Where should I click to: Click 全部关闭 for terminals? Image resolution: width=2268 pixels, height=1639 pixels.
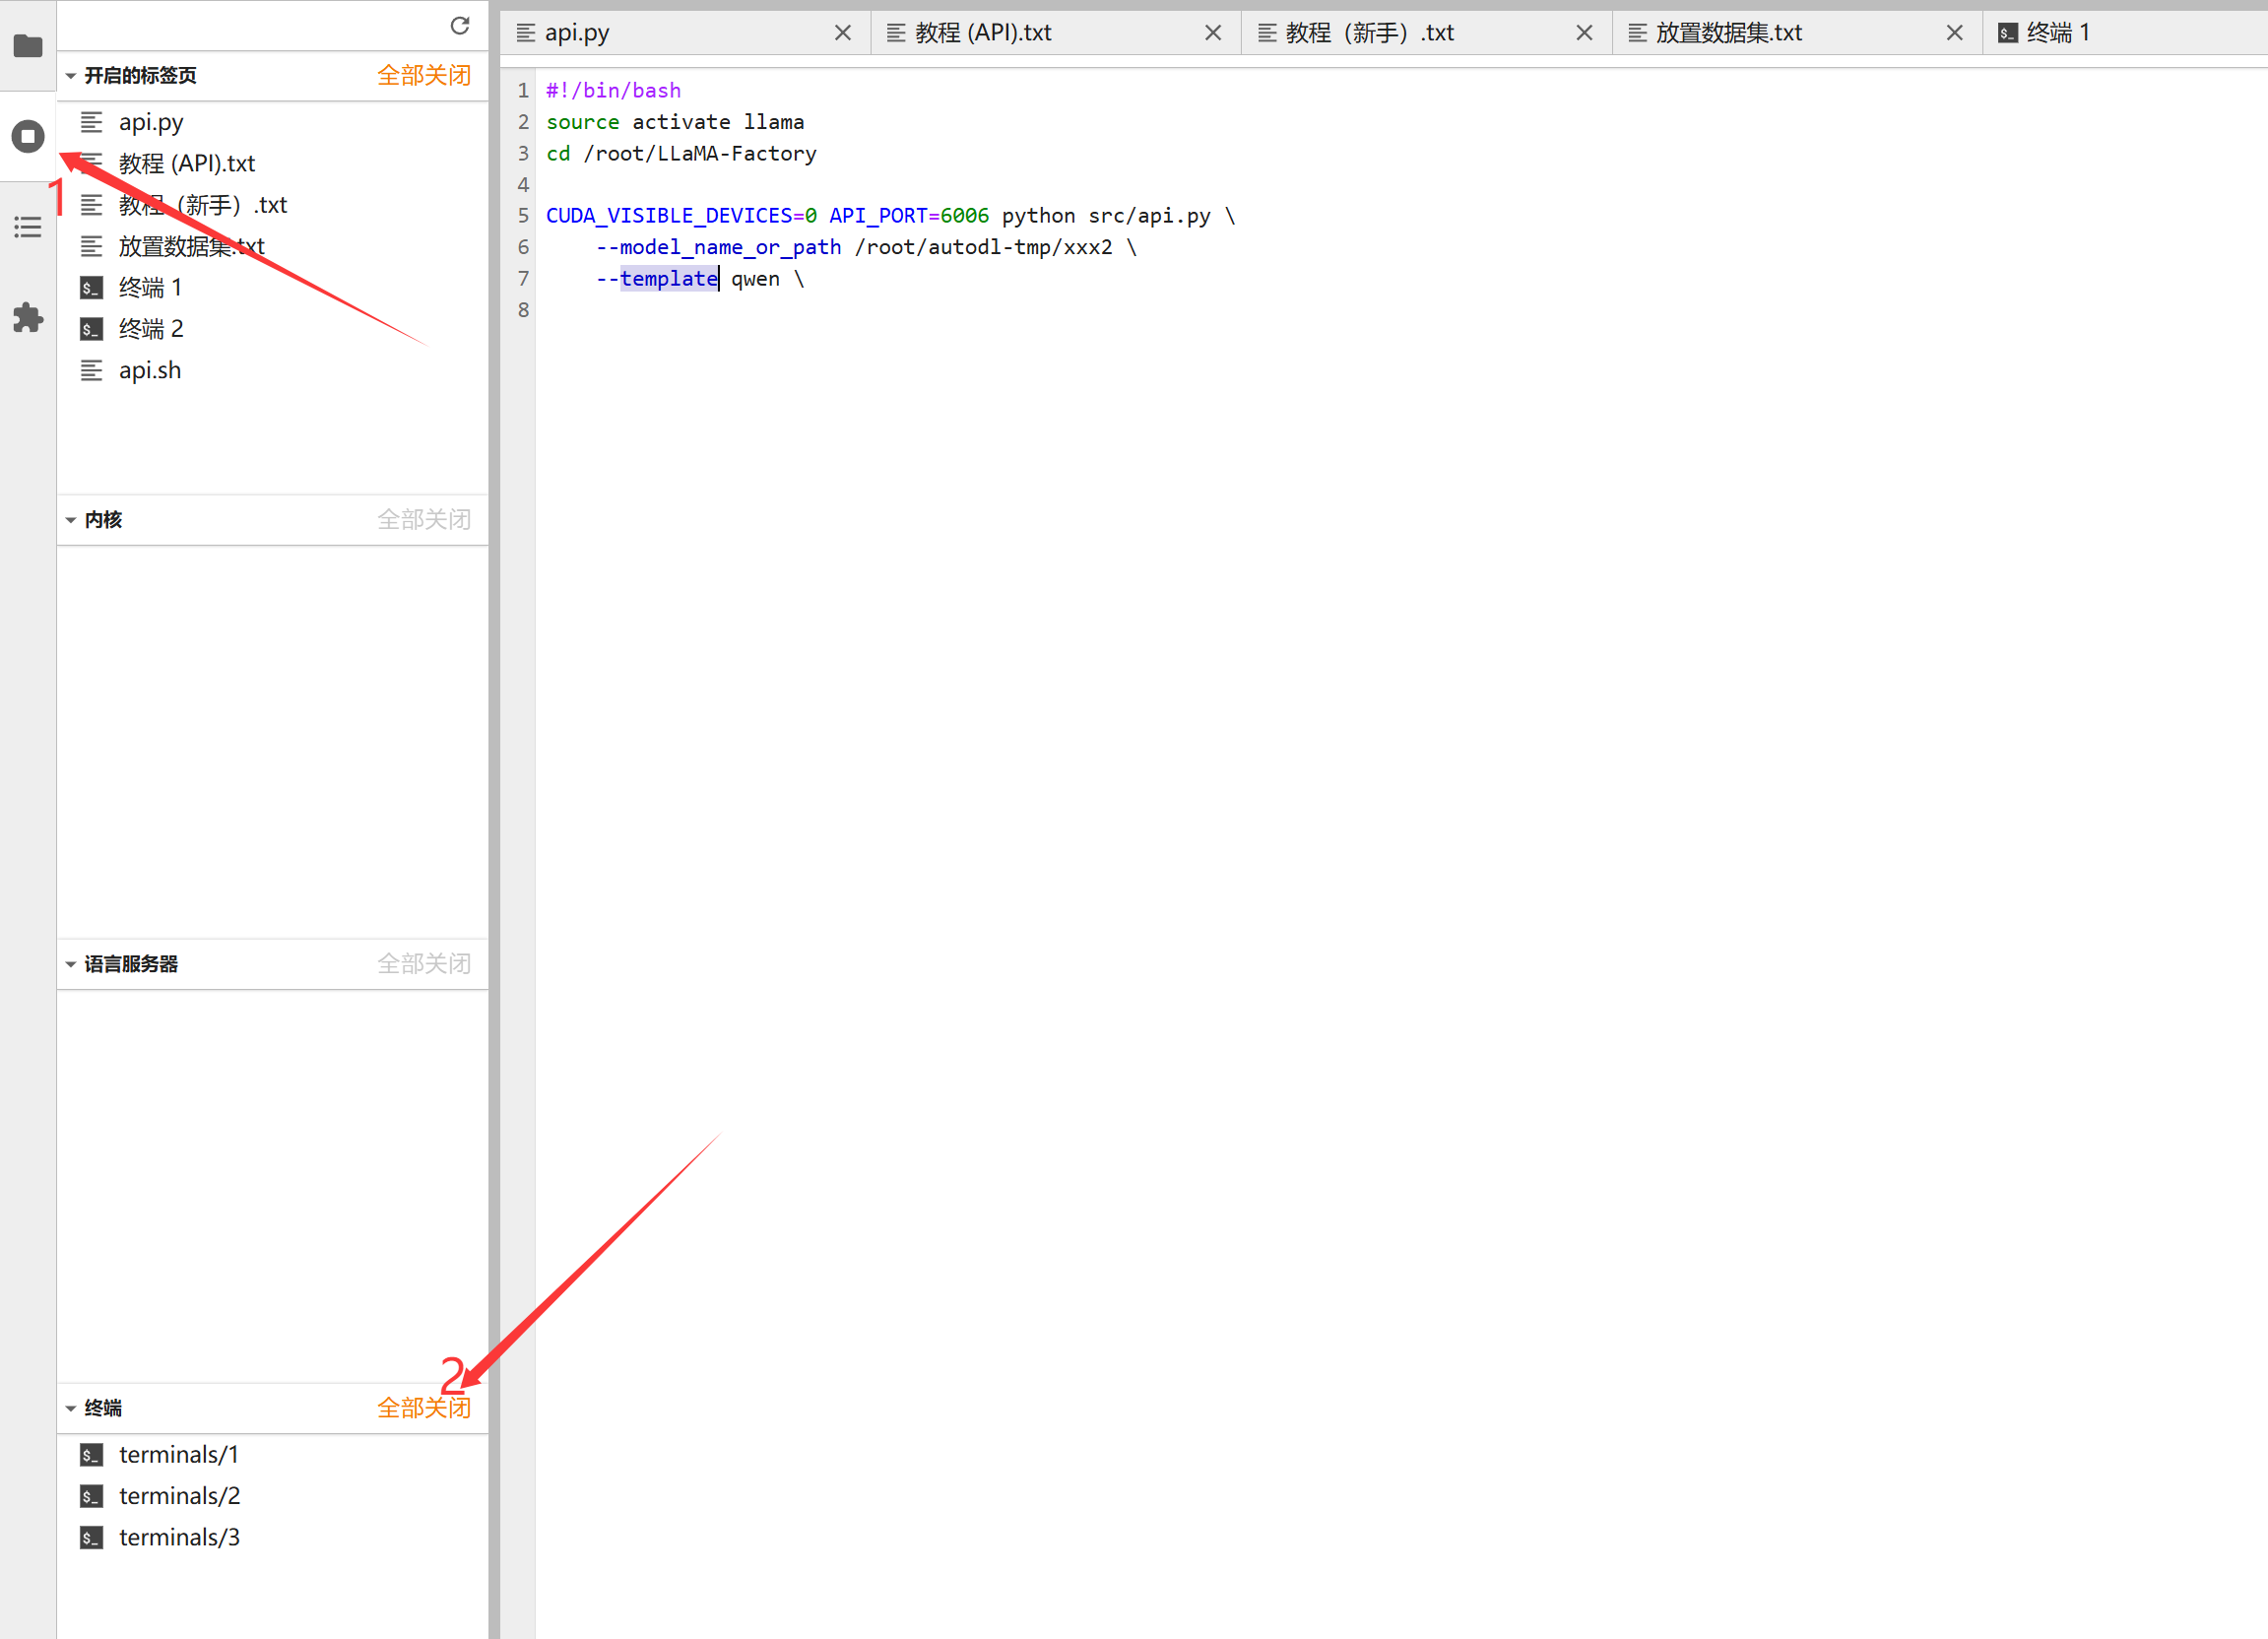(x=423, y=1408)
